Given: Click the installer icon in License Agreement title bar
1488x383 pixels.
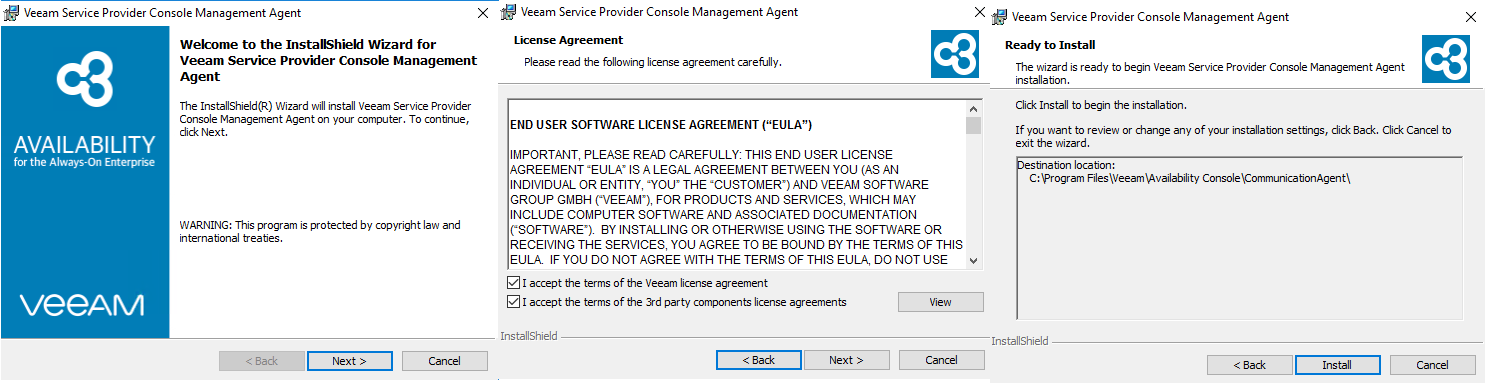Looking at the screenshot, I should [x=508, y=12].
